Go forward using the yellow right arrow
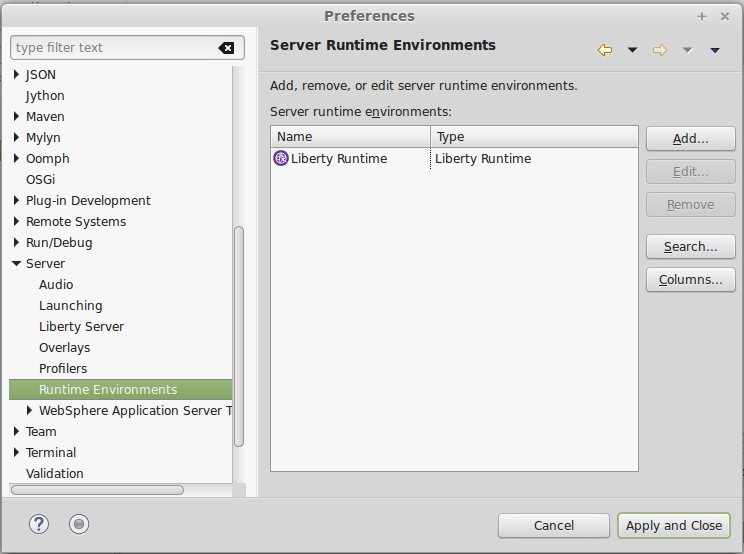 [x=660, y=50]
